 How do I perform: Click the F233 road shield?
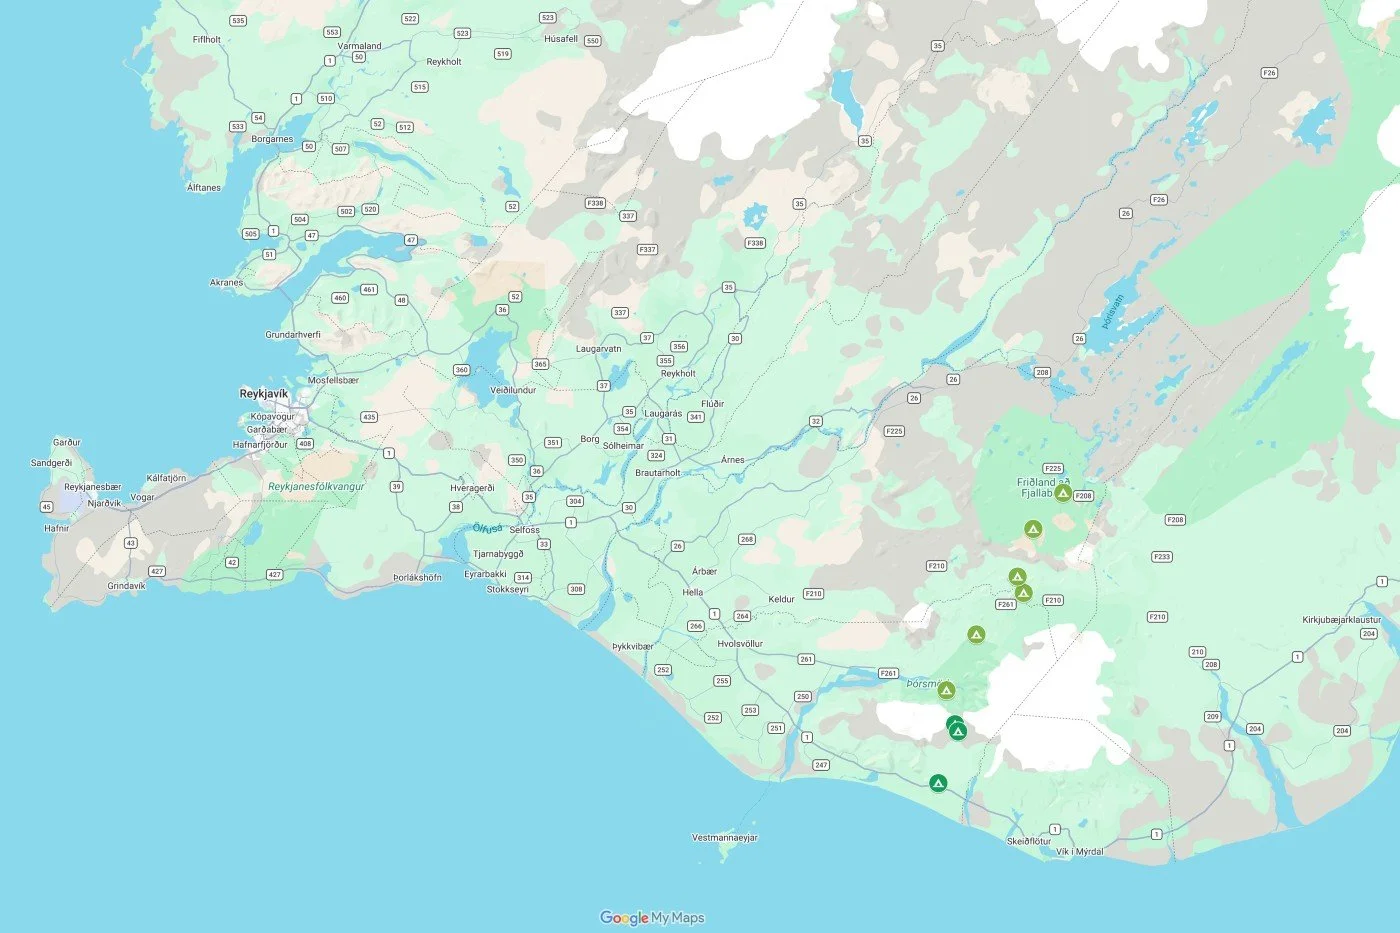pos(1161,557)
